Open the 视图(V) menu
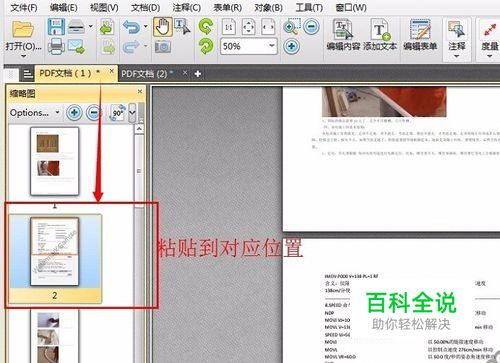 pos(104,7)
